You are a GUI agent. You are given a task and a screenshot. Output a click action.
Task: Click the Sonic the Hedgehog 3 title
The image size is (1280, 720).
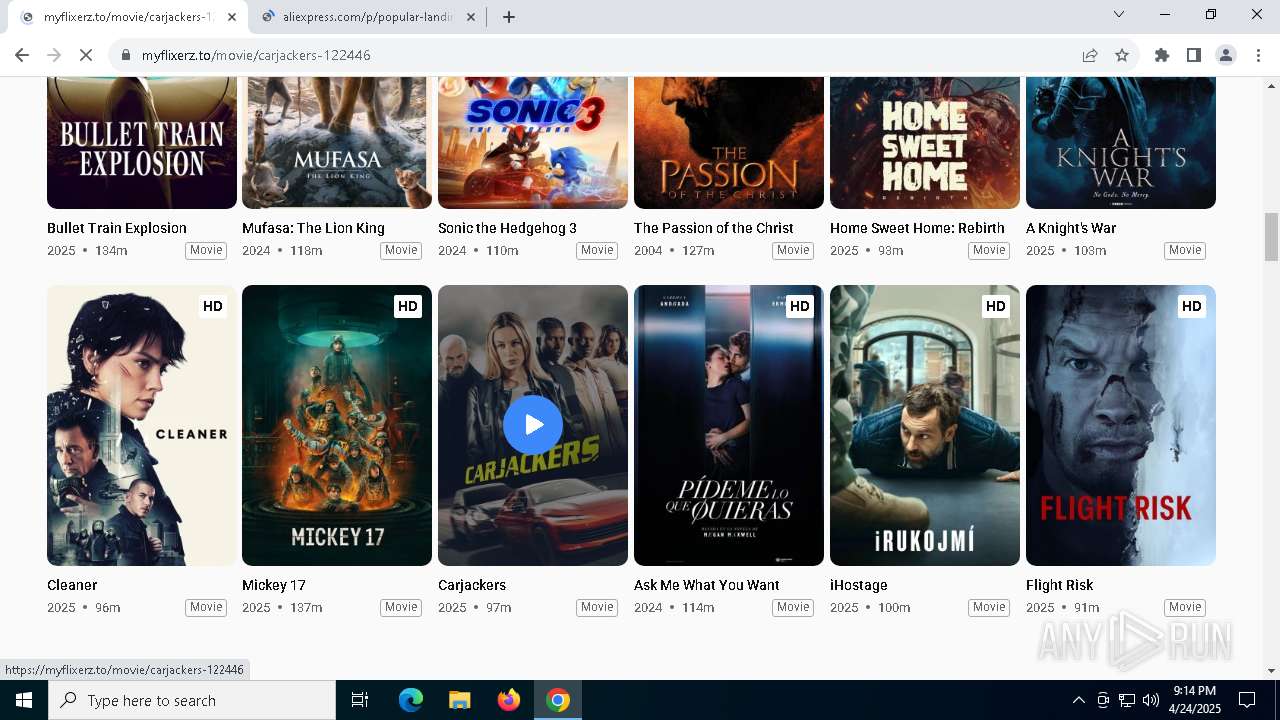pyautogui.click(x=507, y=228)
